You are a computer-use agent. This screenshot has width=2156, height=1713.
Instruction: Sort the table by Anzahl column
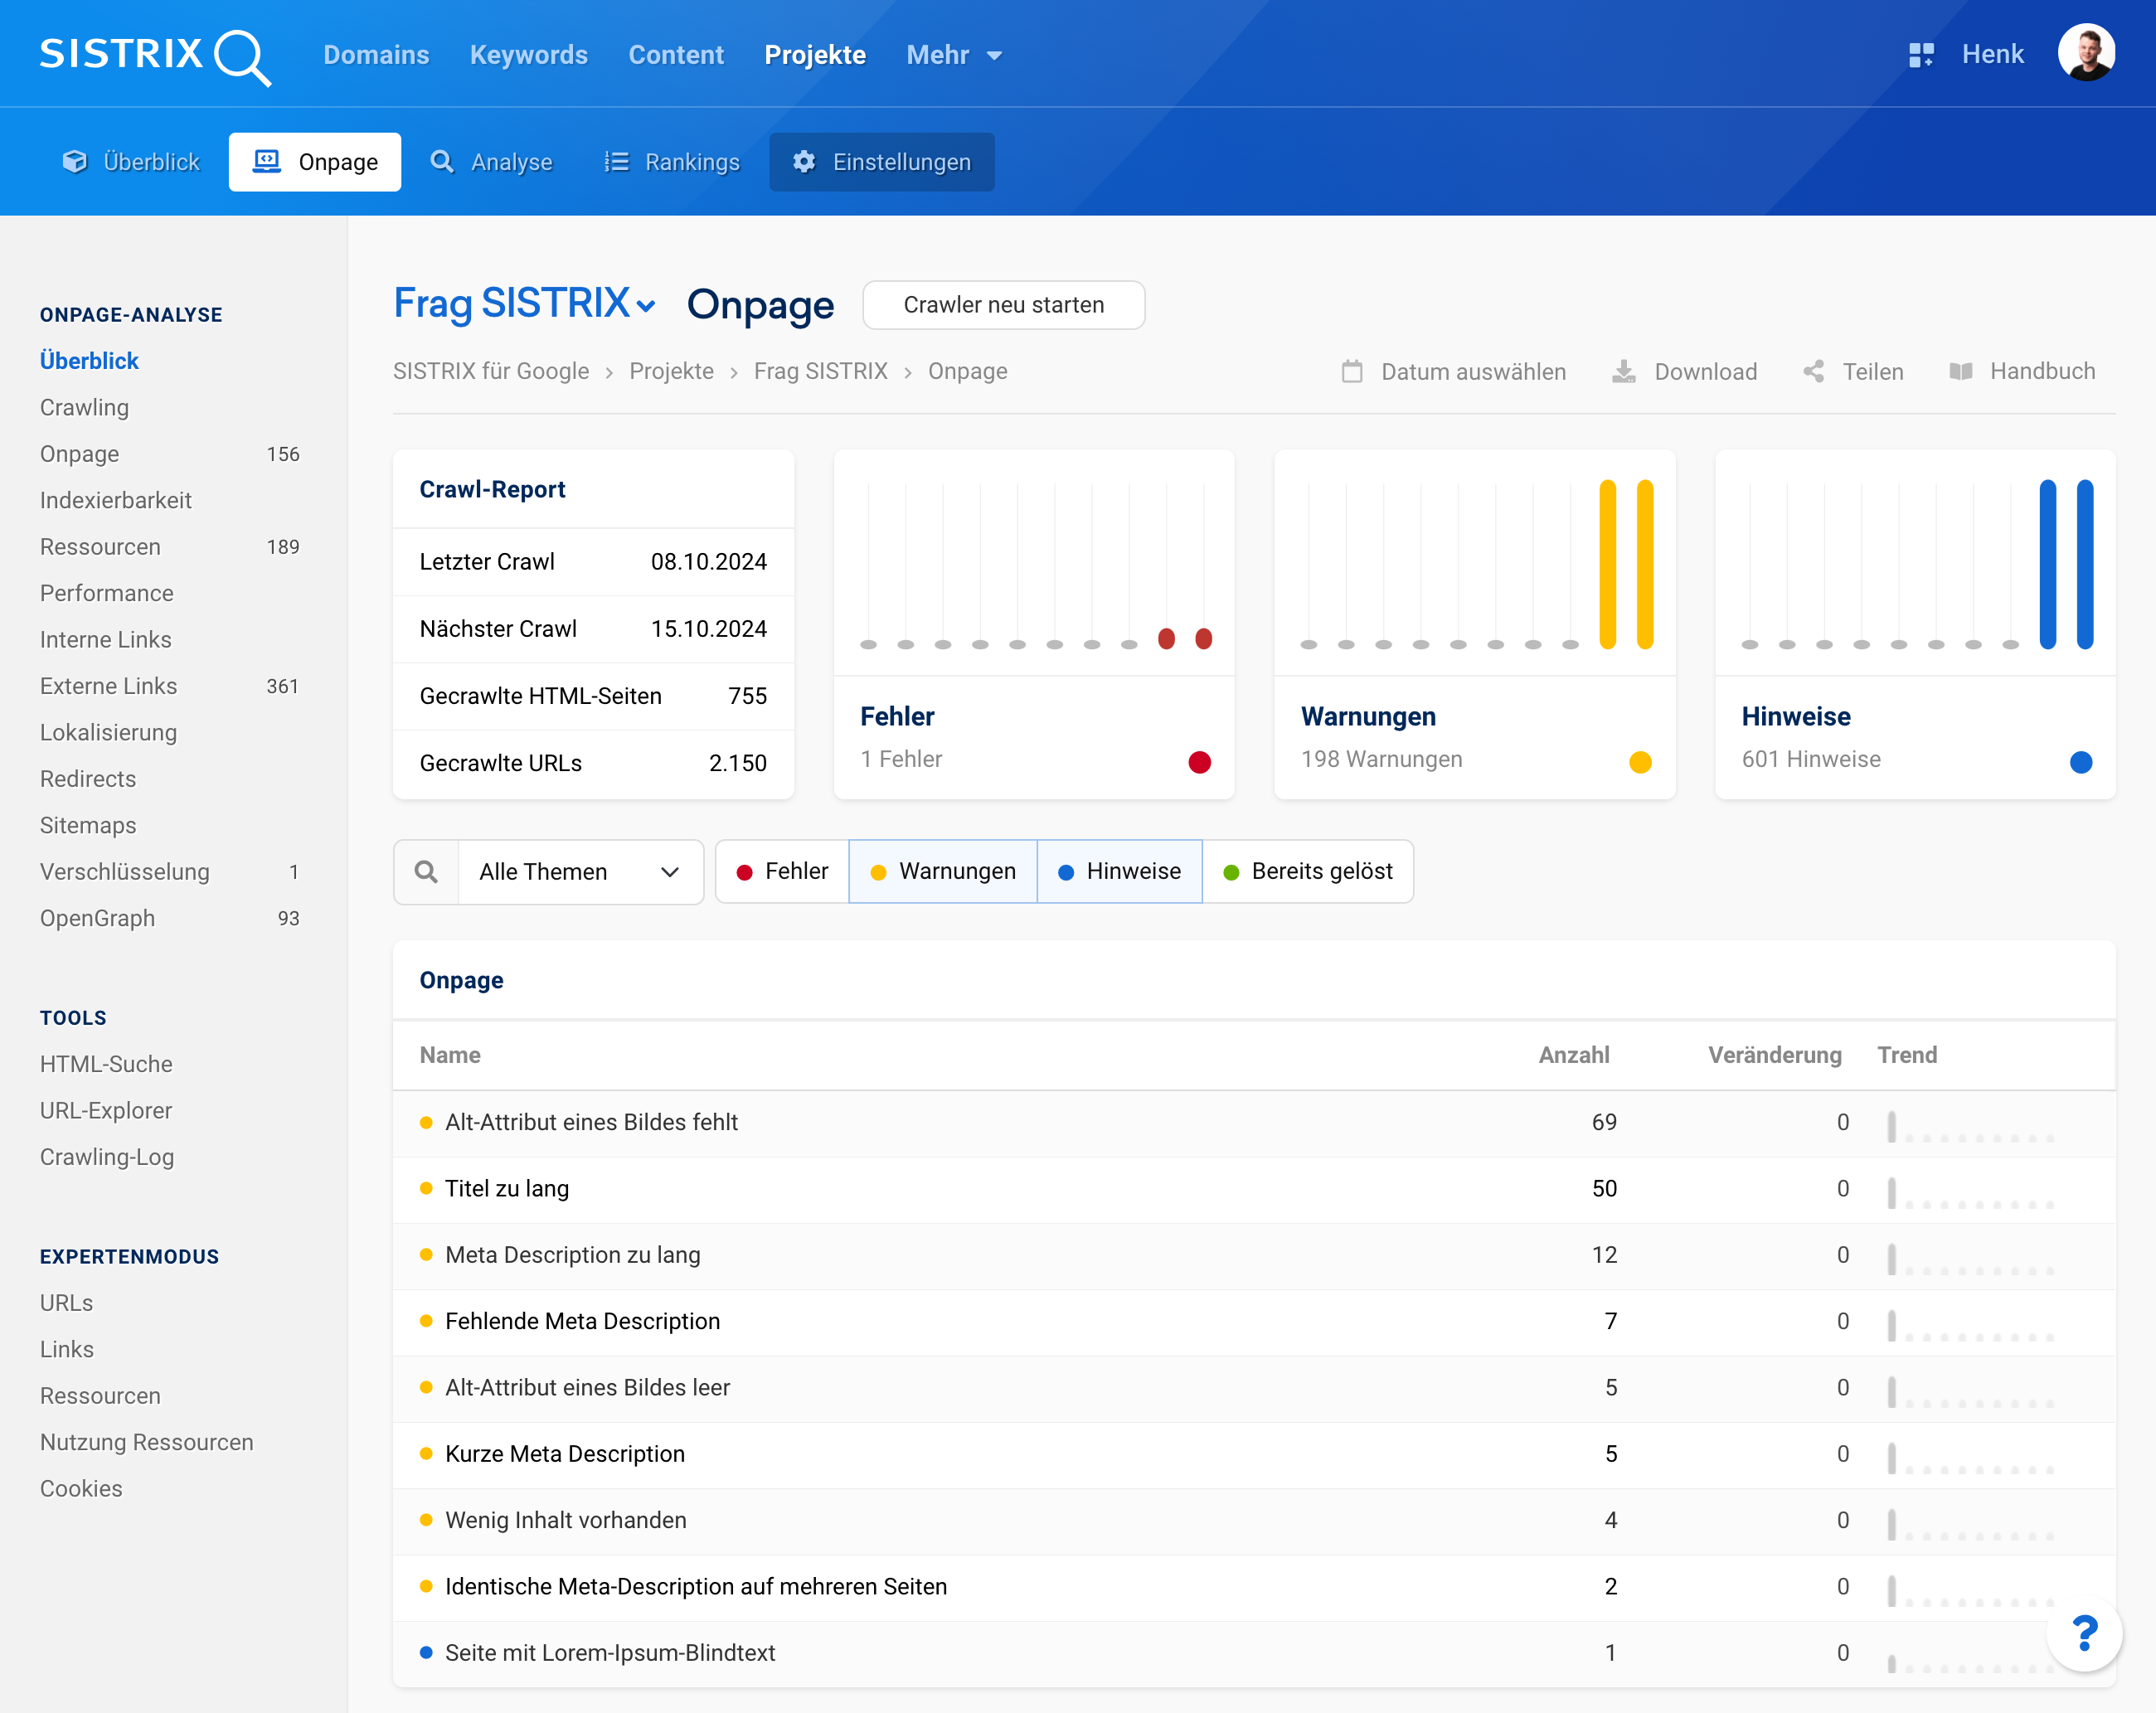point(1574,1055)
